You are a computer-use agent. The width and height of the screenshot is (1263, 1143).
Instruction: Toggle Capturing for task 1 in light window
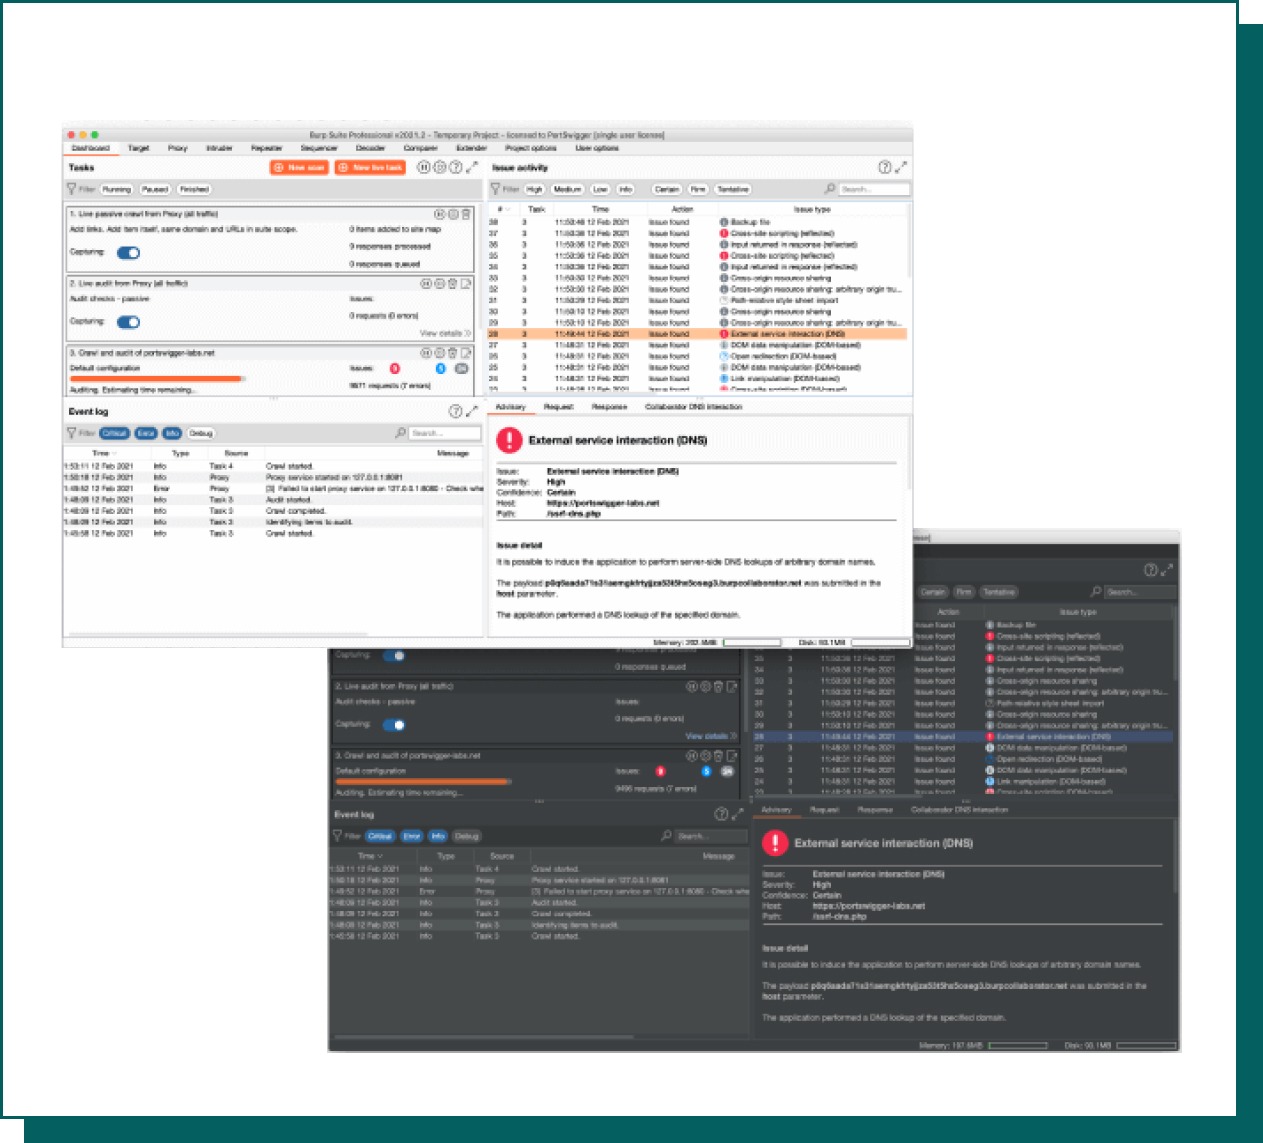pyautogui.click(x=128, y=253)
